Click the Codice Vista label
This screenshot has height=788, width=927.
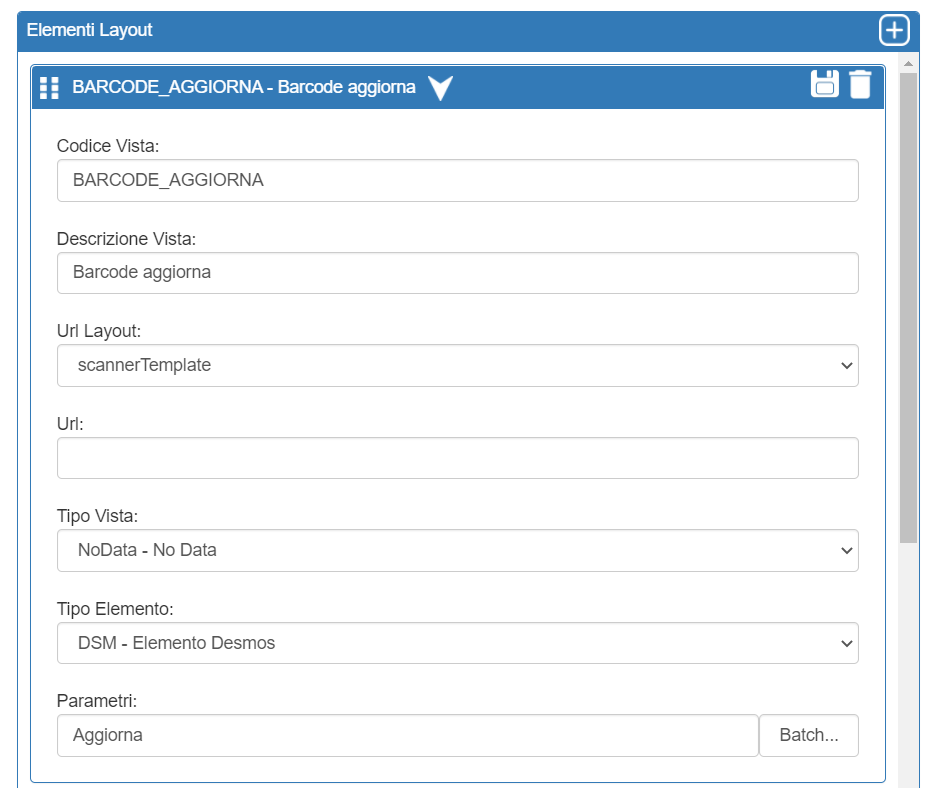108,146
